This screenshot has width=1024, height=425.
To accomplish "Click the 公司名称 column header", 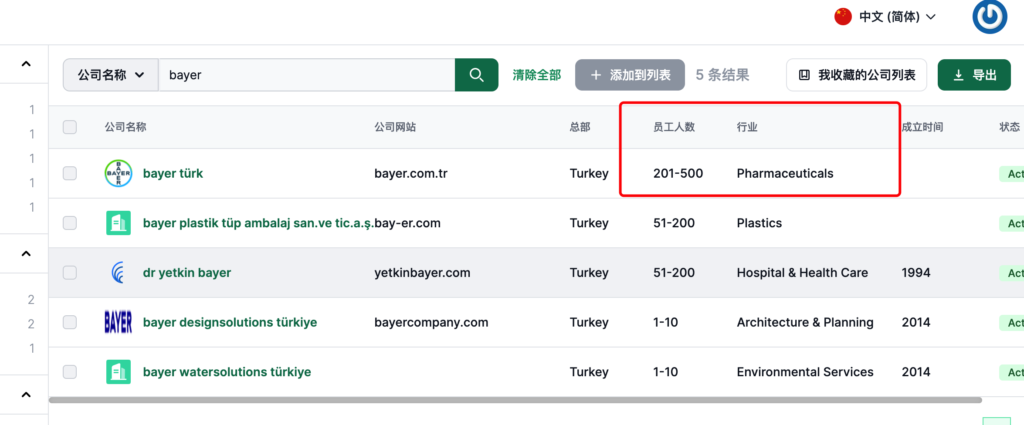I will pos(125,127).
